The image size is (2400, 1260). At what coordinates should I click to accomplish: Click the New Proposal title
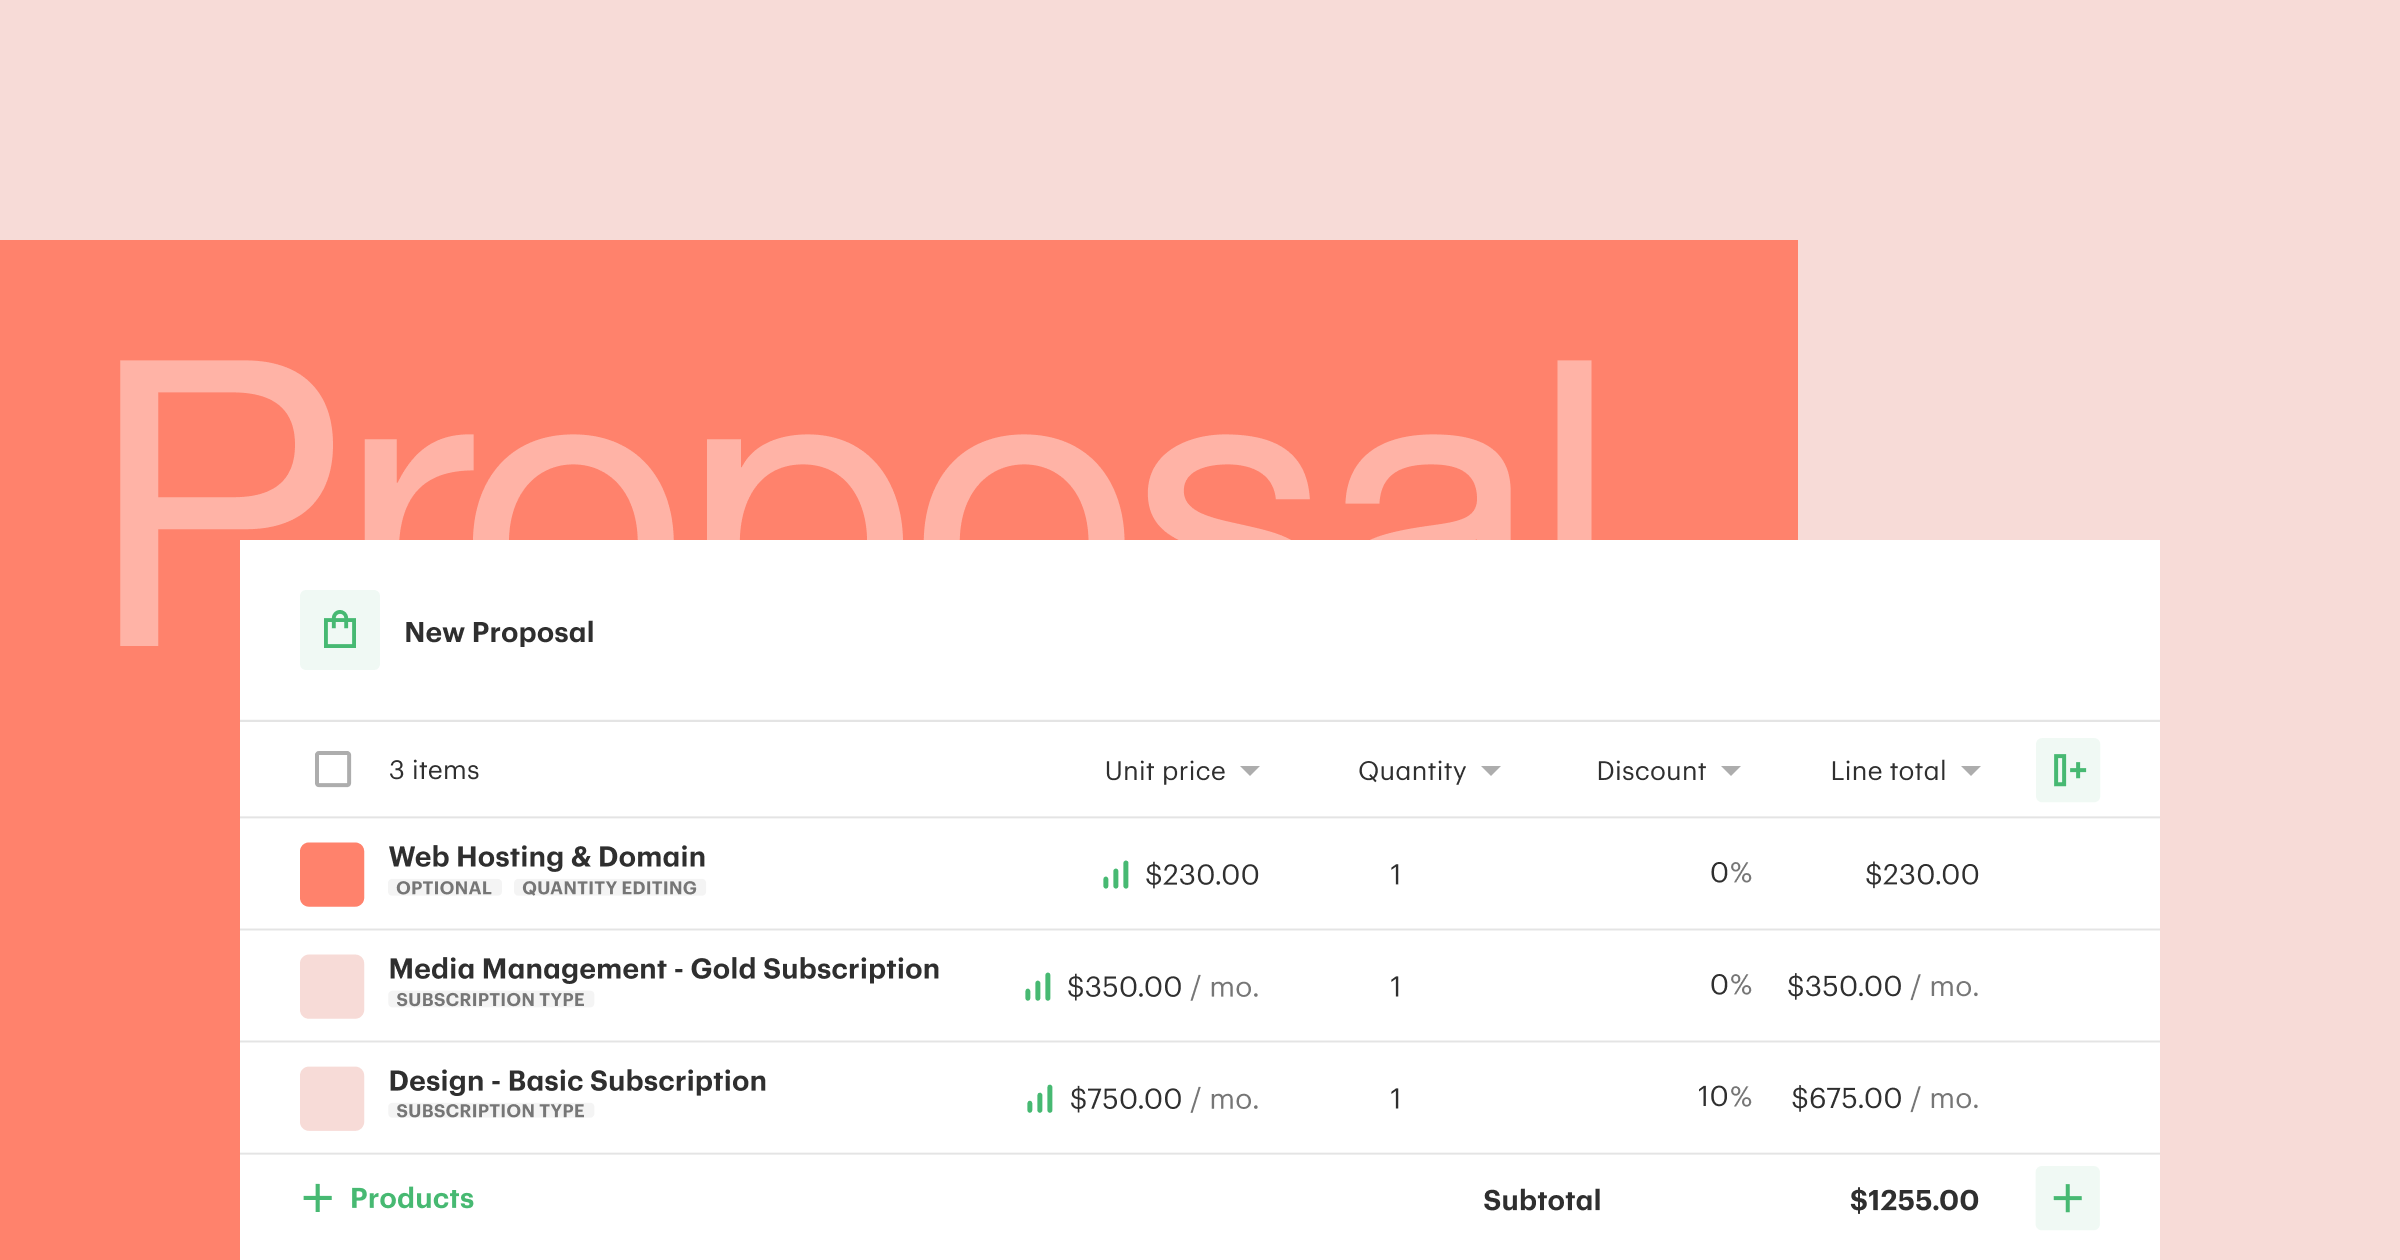click(500, 630)
